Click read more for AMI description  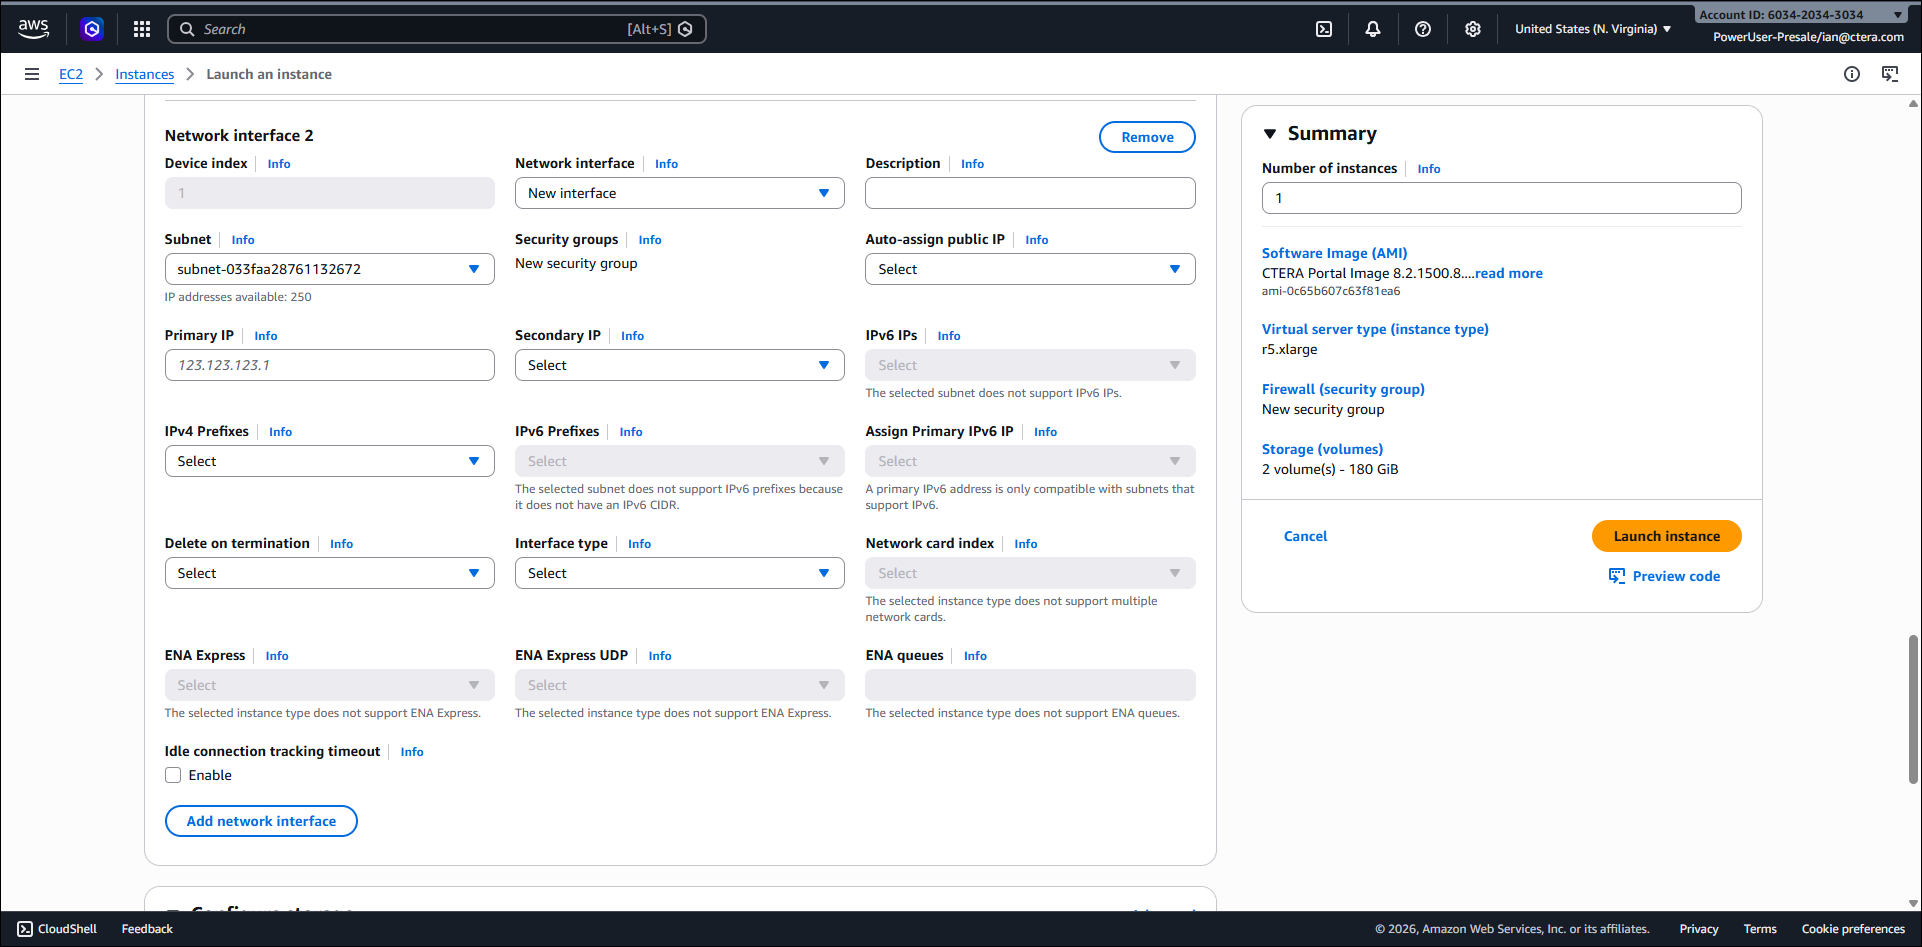coord(1509,273)
